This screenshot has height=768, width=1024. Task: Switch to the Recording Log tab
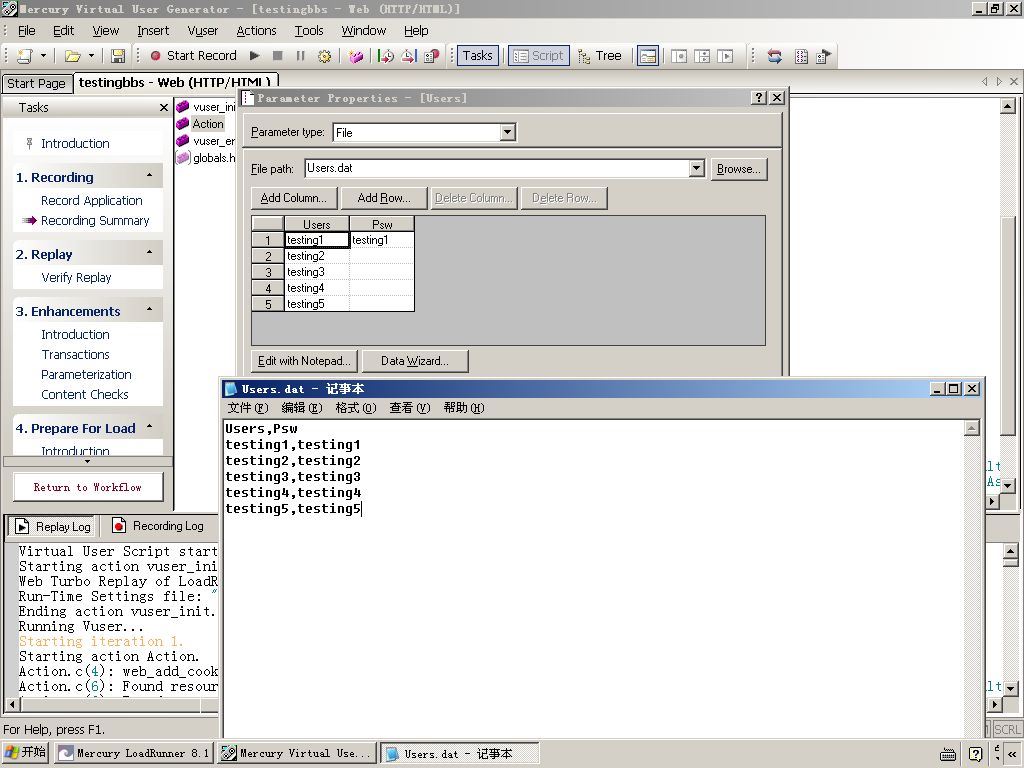coord(158,526)
